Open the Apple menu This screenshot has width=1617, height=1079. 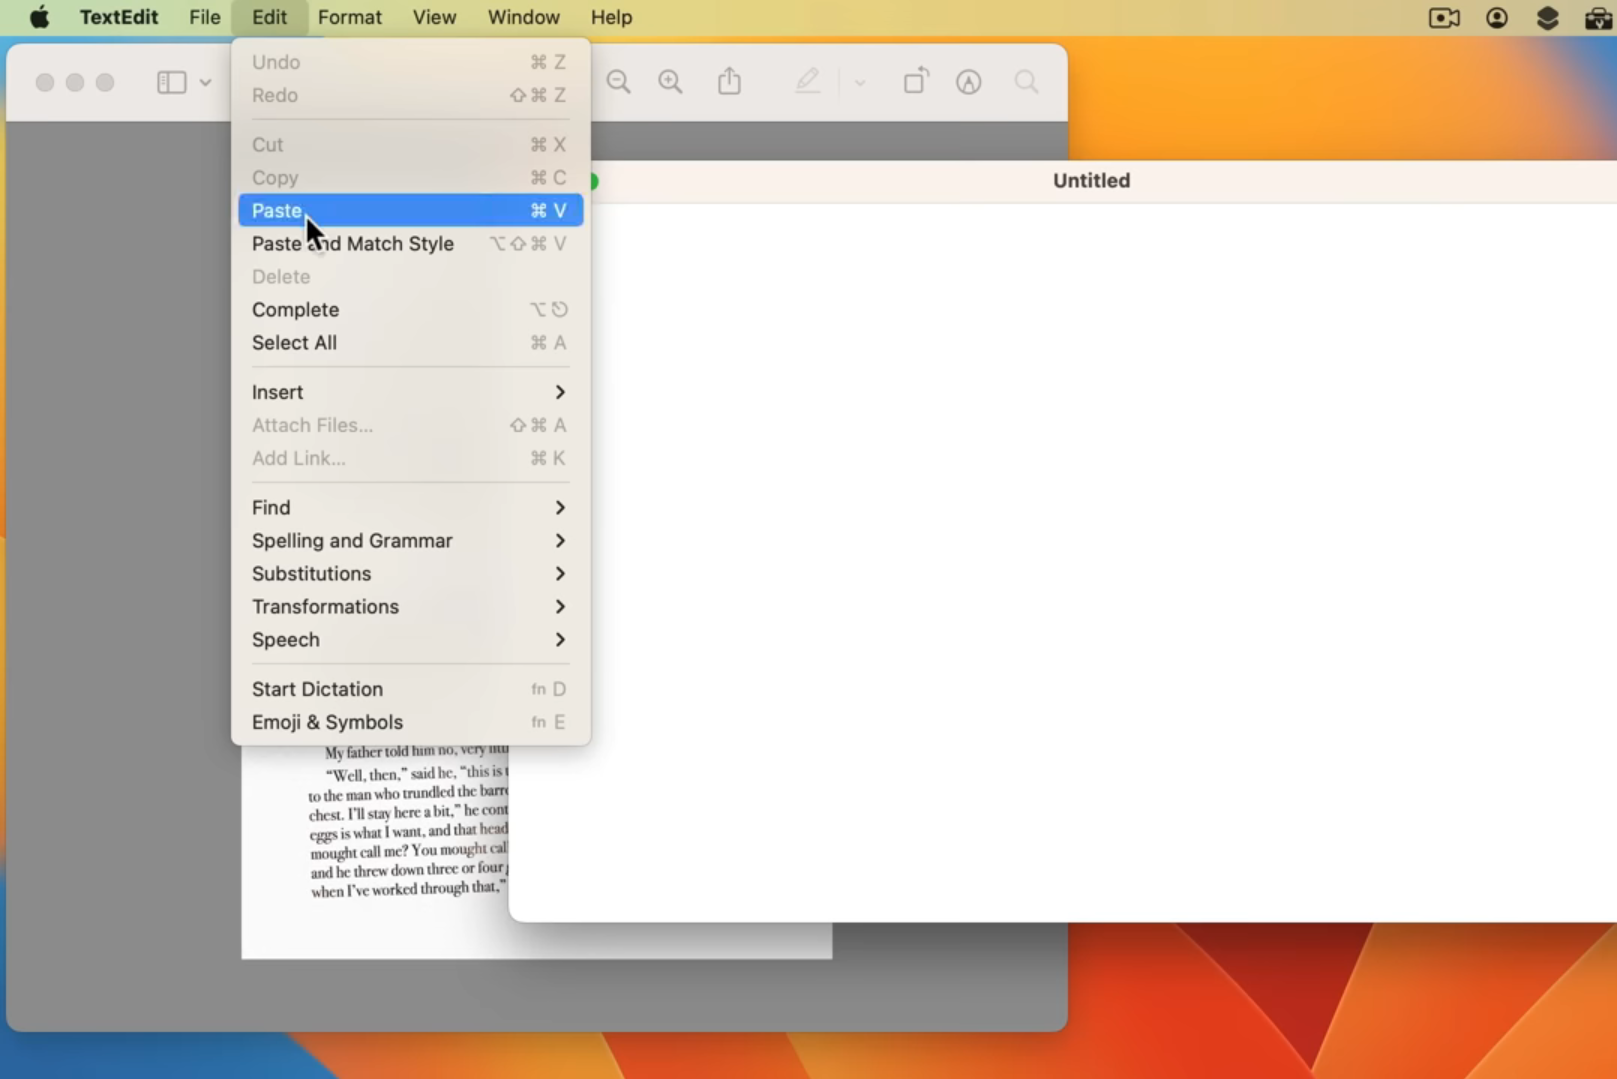click(x=39, y=17)
